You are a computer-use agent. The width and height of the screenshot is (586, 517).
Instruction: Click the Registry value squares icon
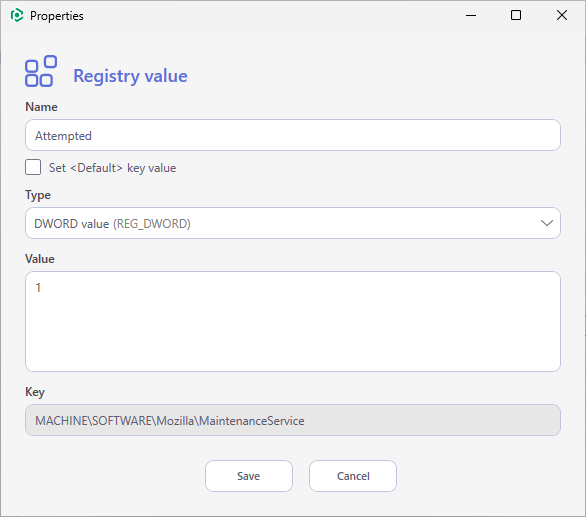(41, 71)
